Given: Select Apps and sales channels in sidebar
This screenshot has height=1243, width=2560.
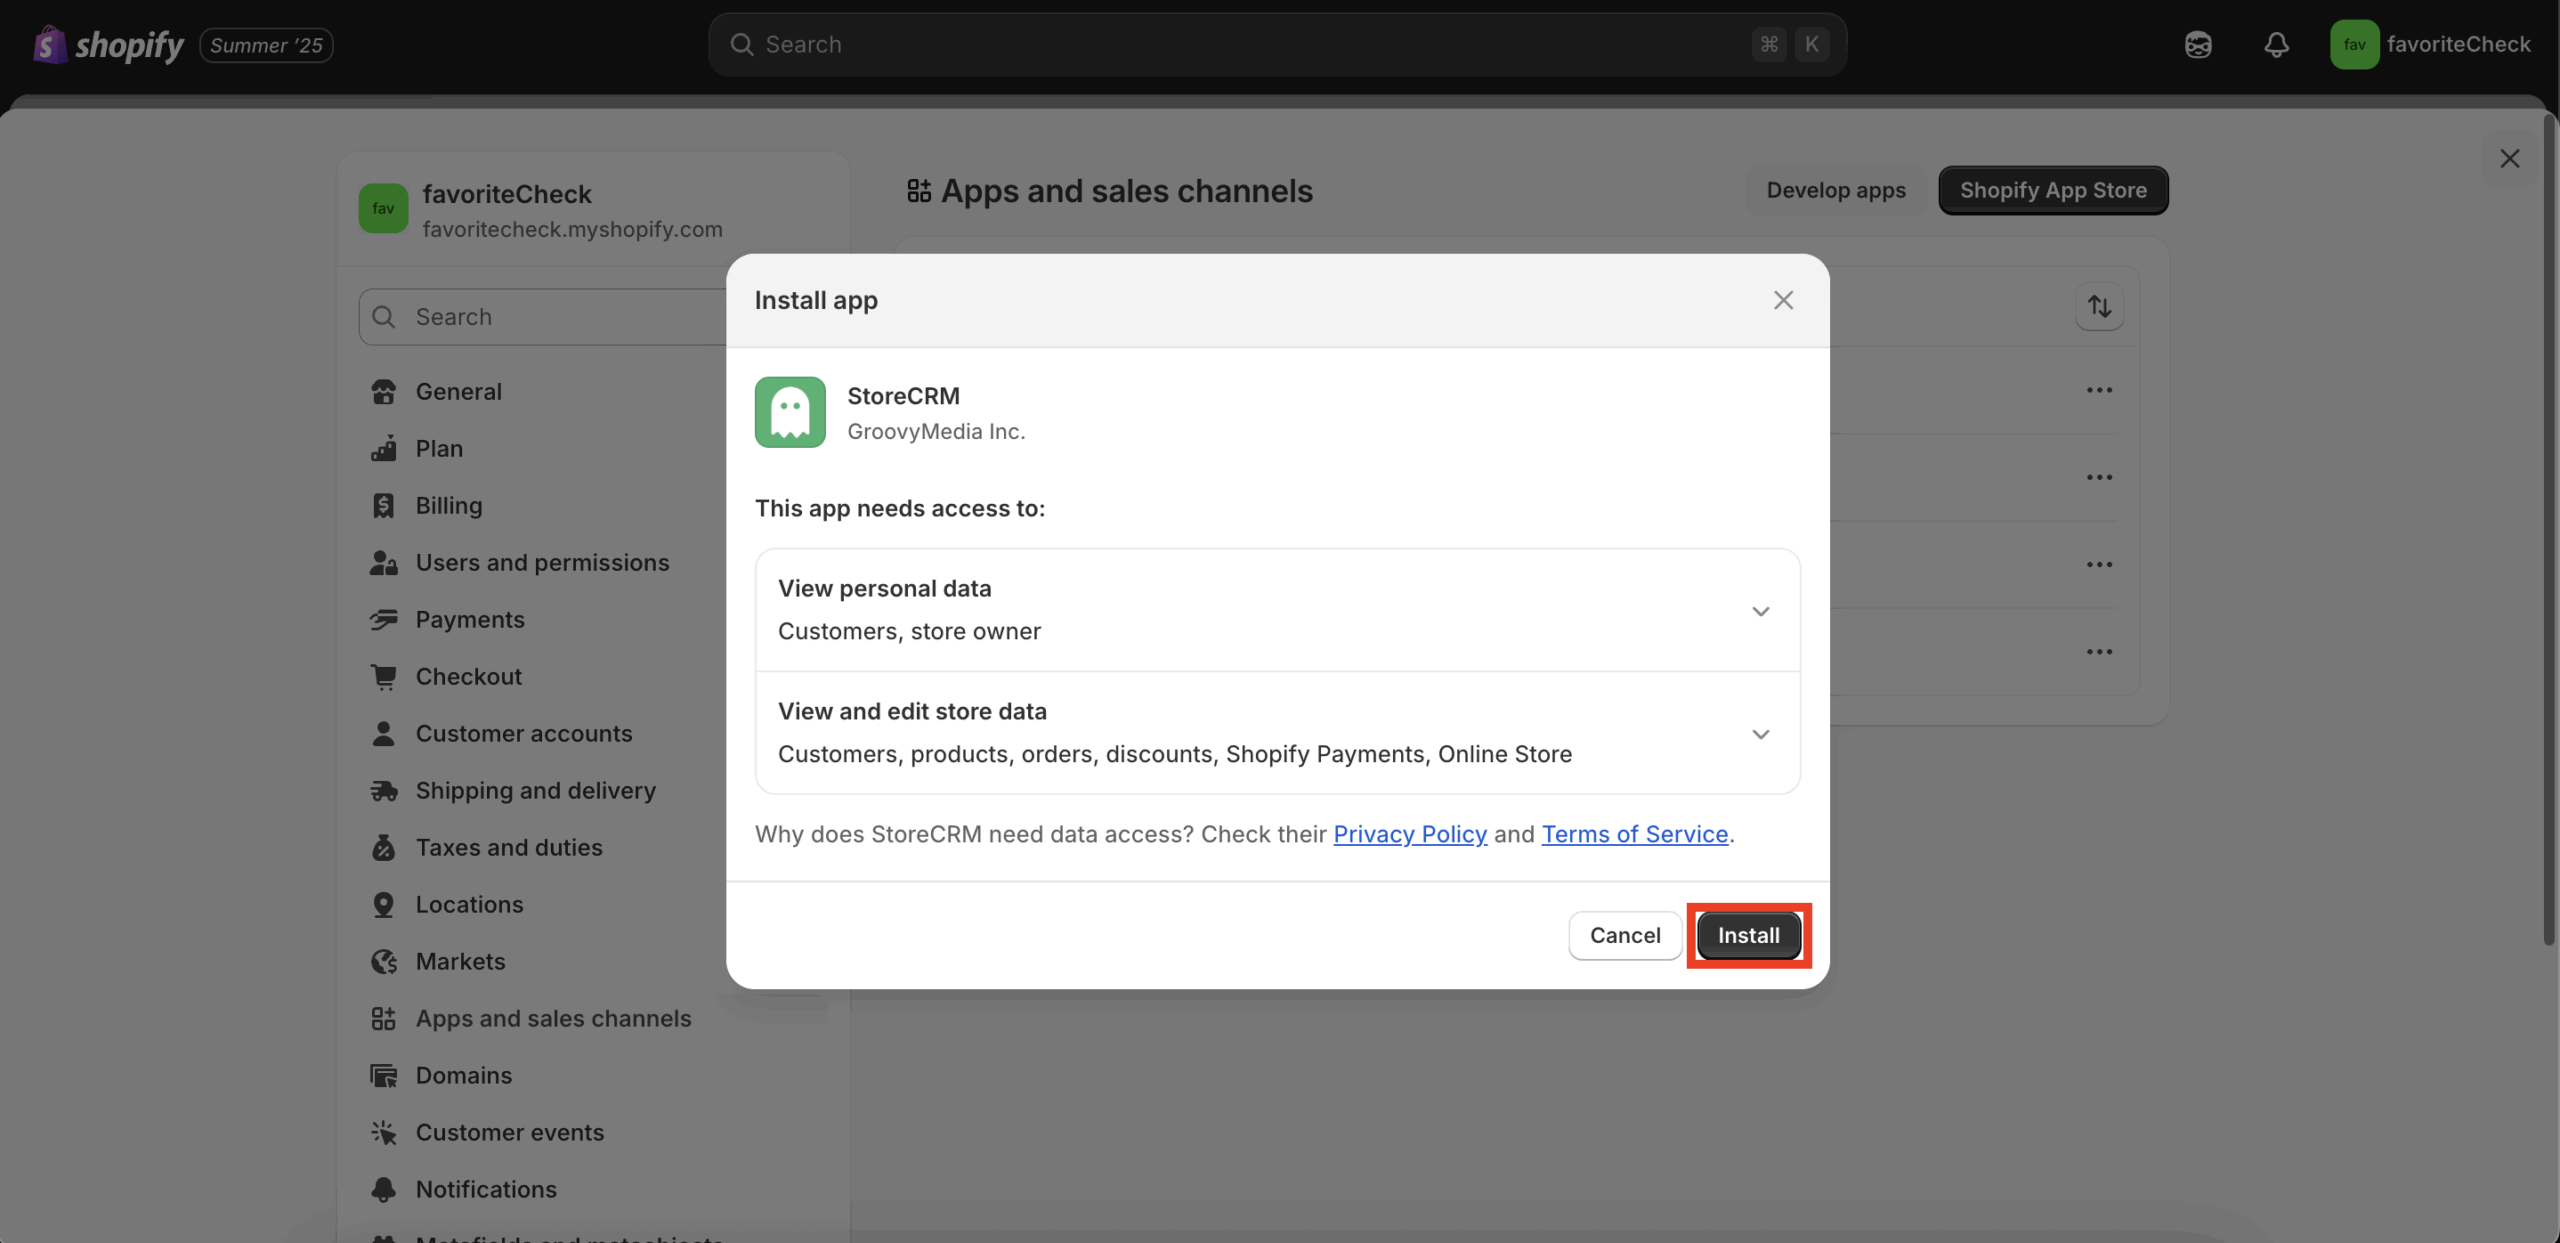Looking at the screenshot, I should point(553,1018).
